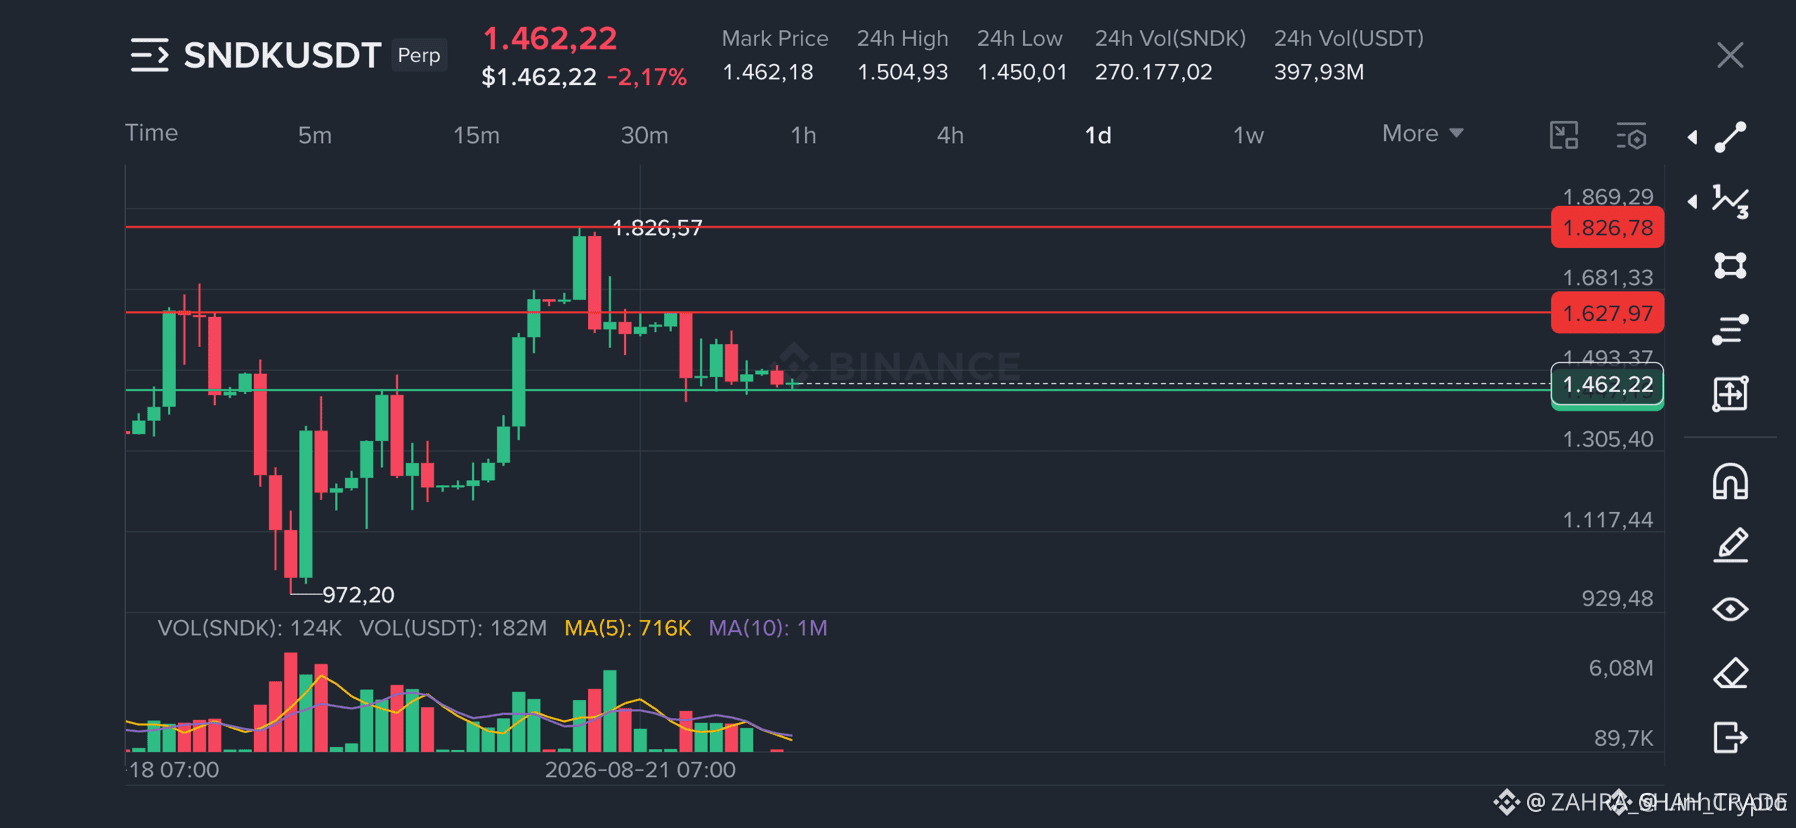Toggle the magnet snap mode
Screen dimensions: 1796x828
(1730, 481)
